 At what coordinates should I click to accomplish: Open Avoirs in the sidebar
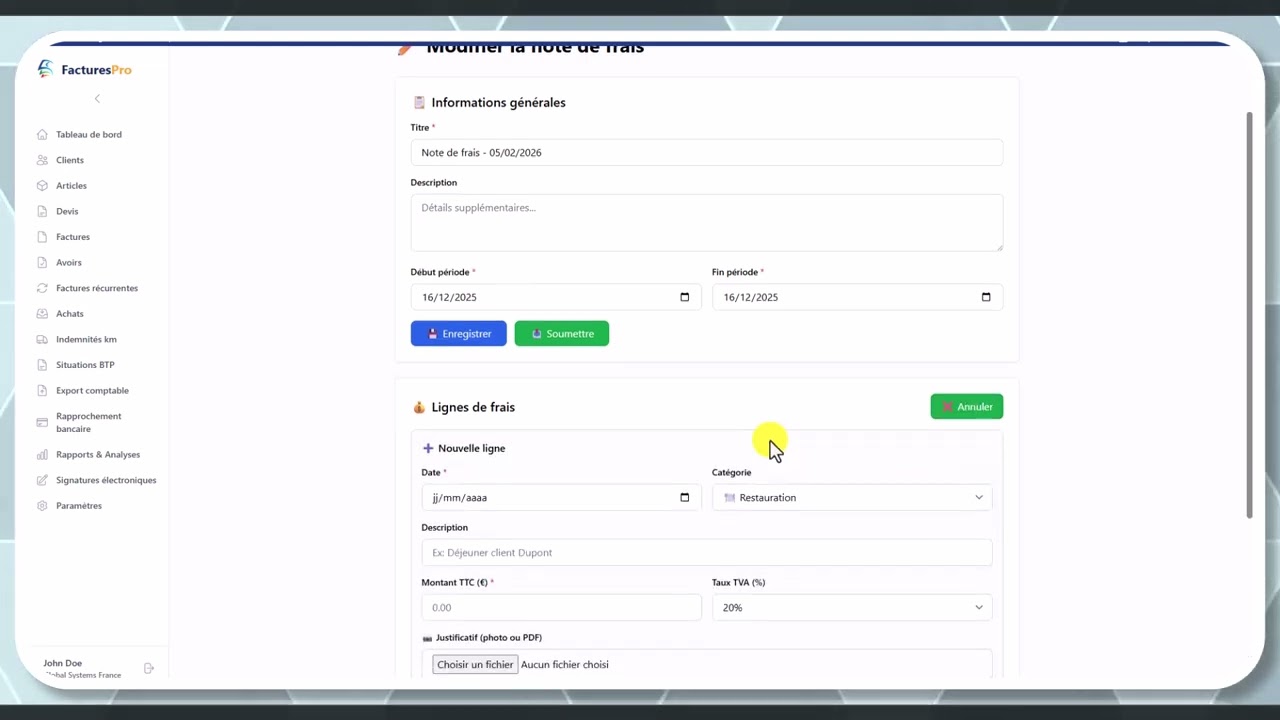pos(69,262)
